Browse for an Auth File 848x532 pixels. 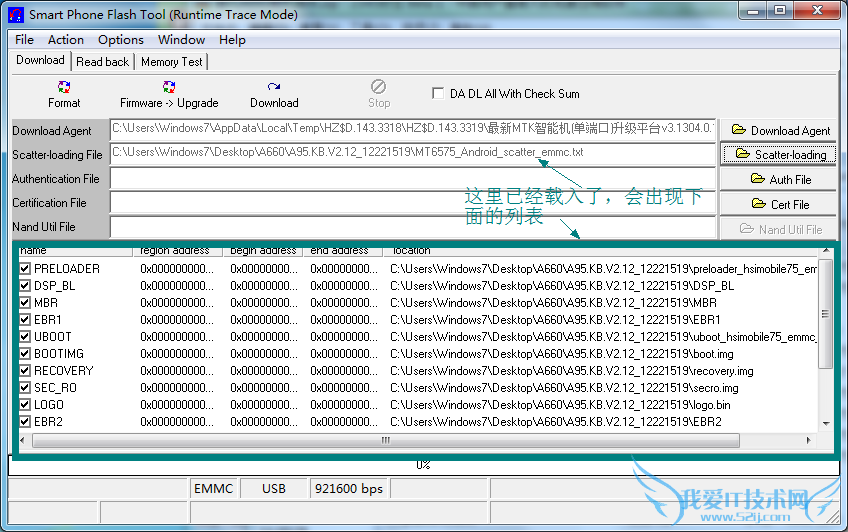pos(780,179)
